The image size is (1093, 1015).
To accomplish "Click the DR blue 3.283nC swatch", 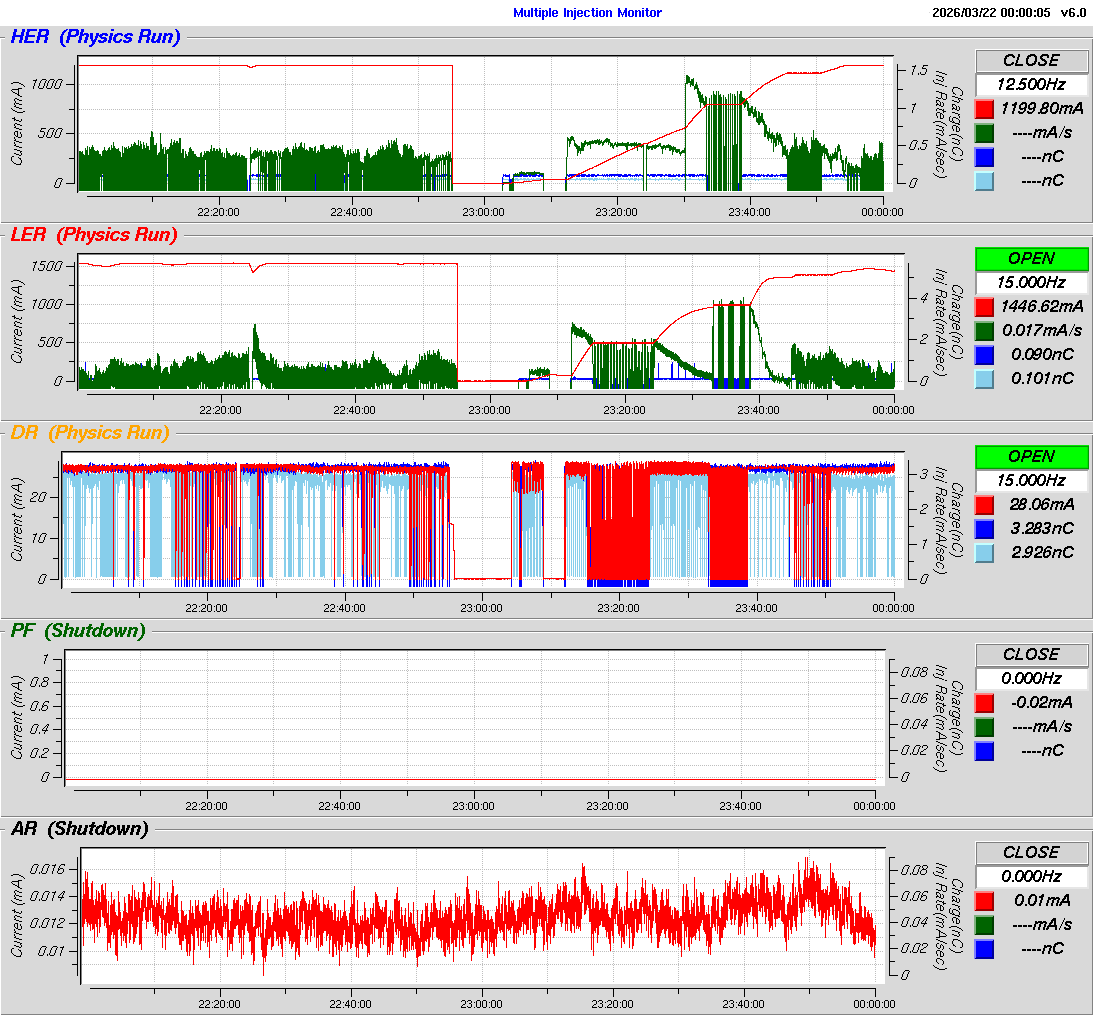I will coord(985,528).
